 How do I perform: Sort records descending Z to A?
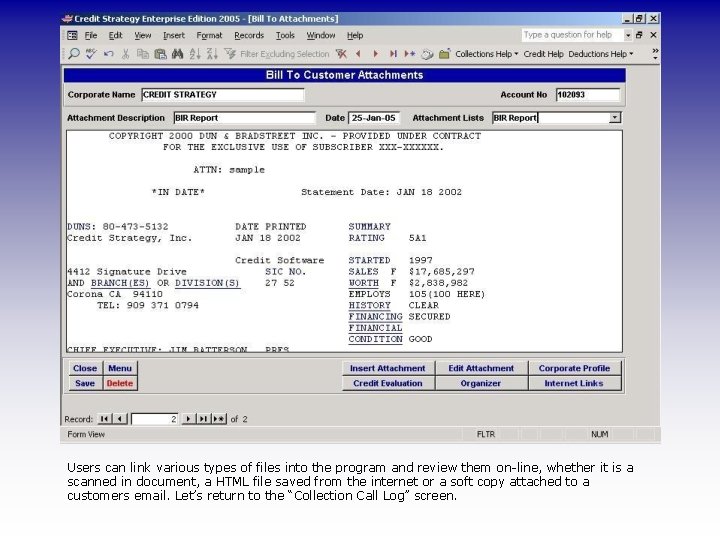(x=212, y=54)
